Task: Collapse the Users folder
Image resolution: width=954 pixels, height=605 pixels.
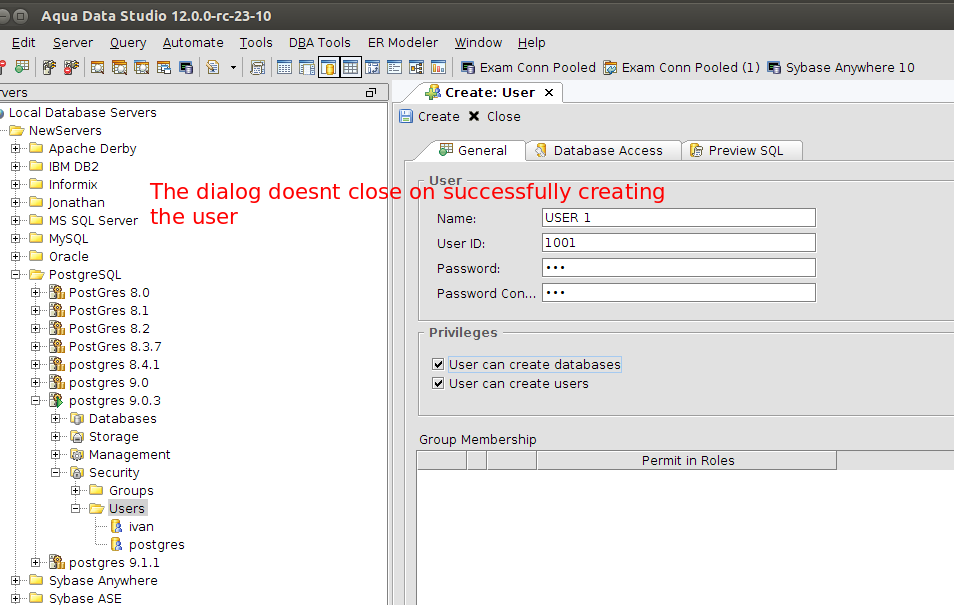Action: [75, 508]
